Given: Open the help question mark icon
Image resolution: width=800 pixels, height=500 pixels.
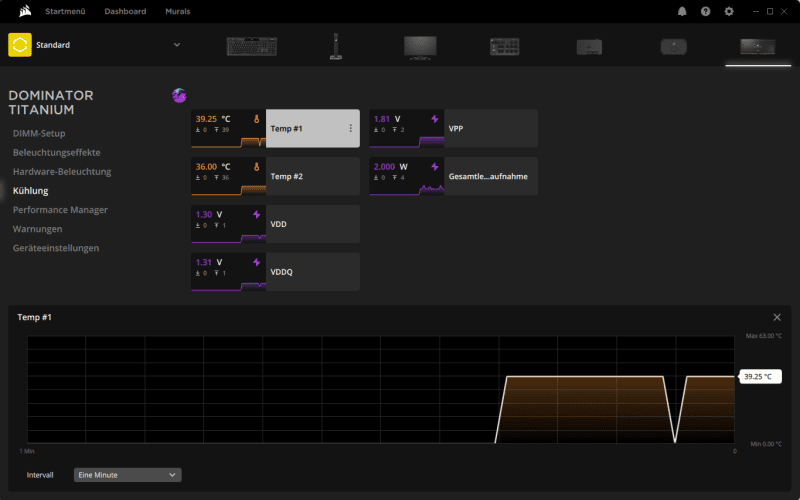Looking at the screenshot, I should coord(706,11).
